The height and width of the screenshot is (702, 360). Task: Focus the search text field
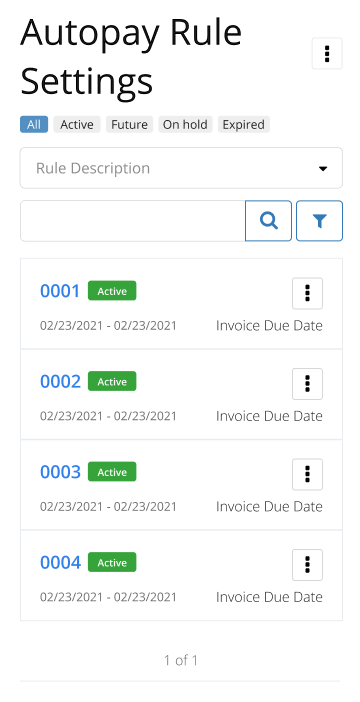point(133,221)
